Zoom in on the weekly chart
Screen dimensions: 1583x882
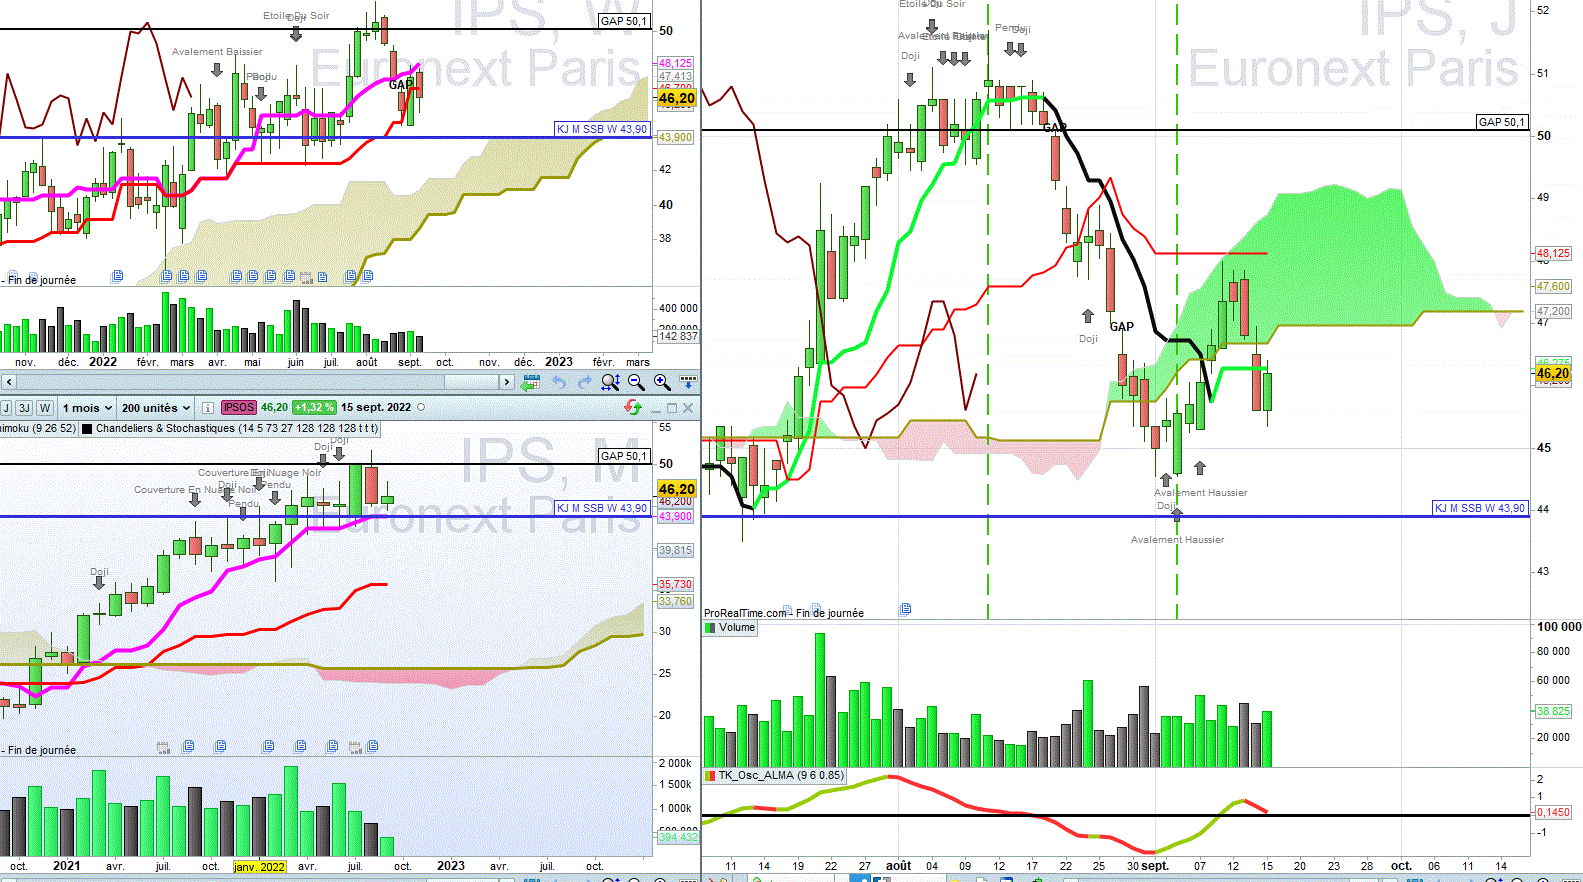[x=662, y=382]
